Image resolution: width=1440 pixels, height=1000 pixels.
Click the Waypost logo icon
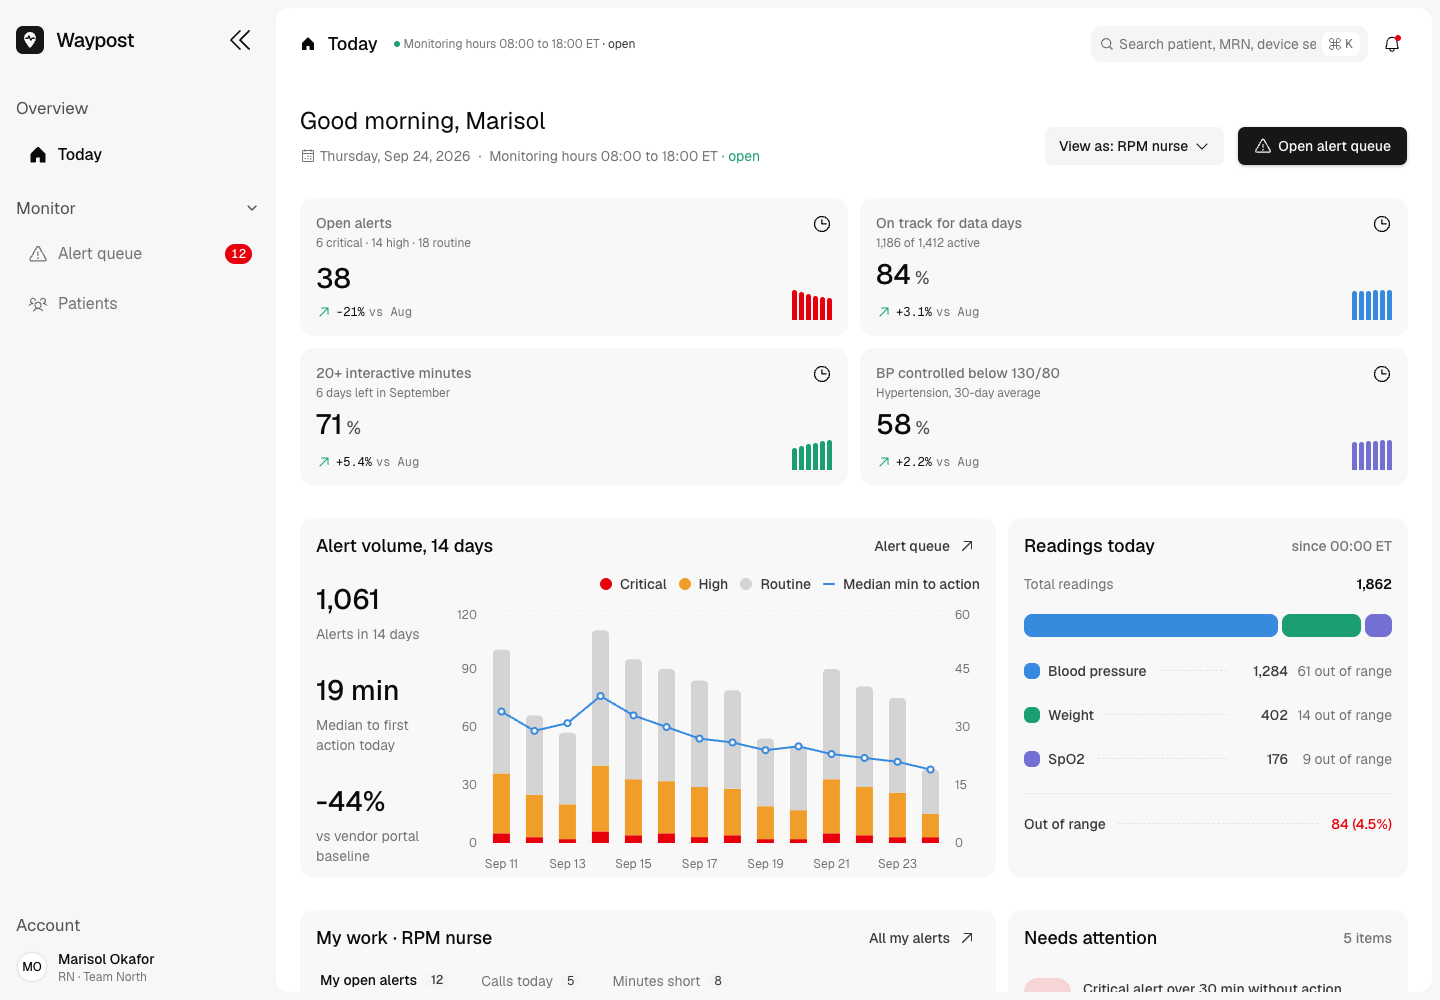click(x=30, y=40)
